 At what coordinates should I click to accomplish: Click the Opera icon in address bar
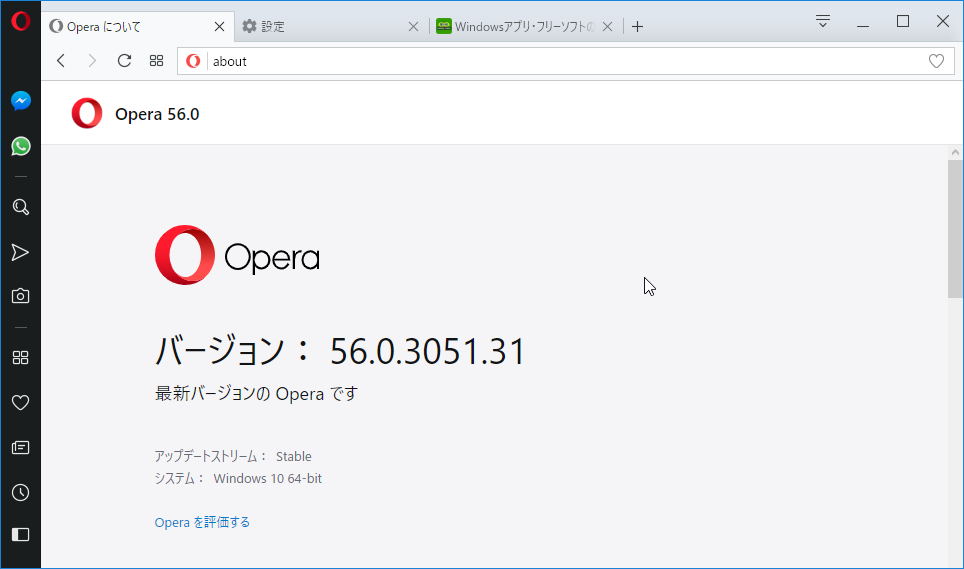click(193, 61)
